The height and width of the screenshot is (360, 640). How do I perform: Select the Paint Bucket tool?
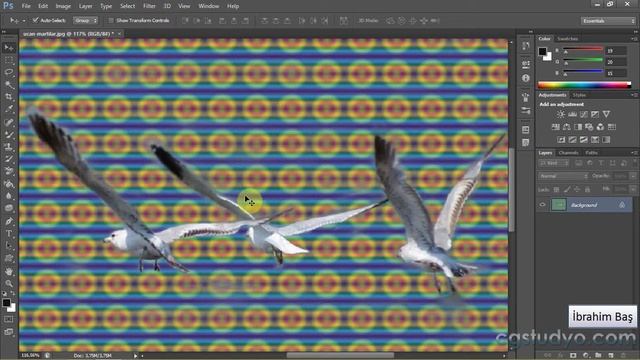9,184
